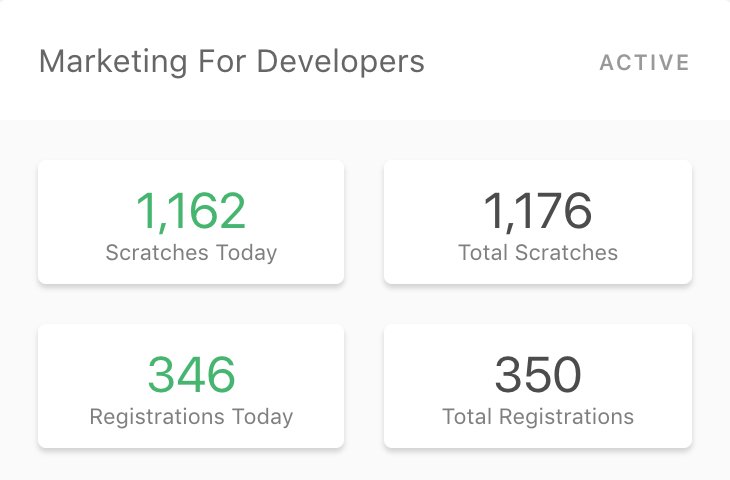Click the Total Scratches caption
Screen dimensions: 730x480
(x=538, y=253)
